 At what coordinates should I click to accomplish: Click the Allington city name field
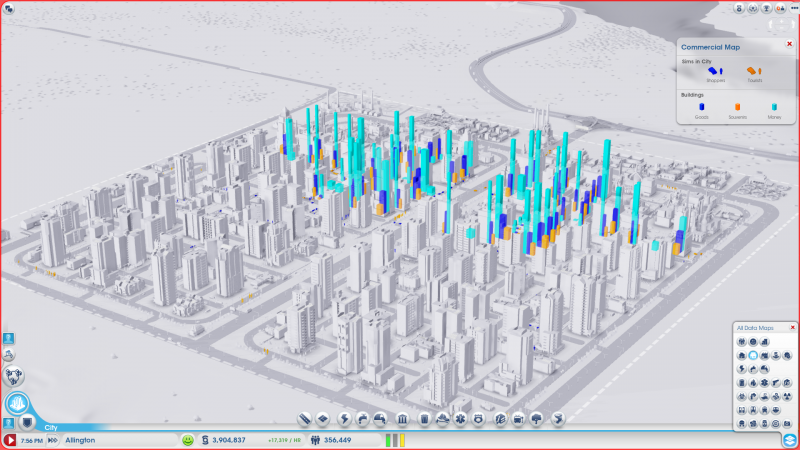[120, 440]
